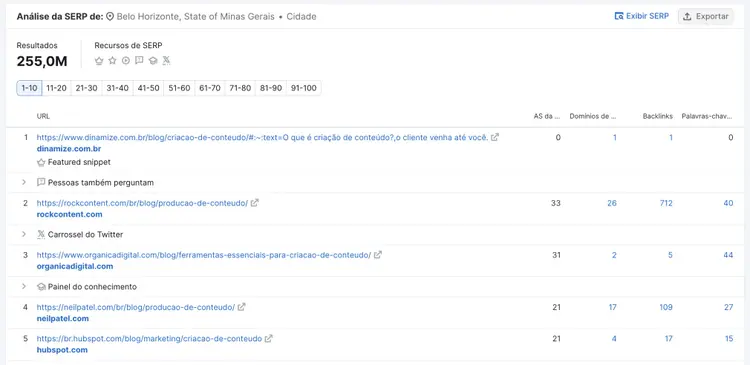The image size is (750, 365).
Task: Select the 91-100 results page tab
Action: coord(304,88)
